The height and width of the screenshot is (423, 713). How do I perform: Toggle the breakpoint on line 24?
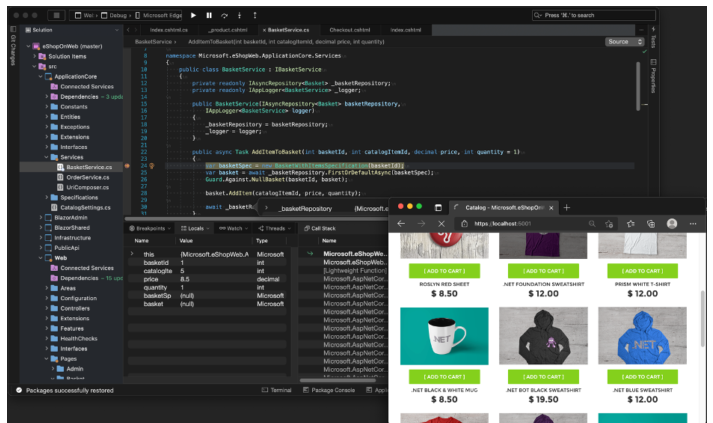(127, 166)
